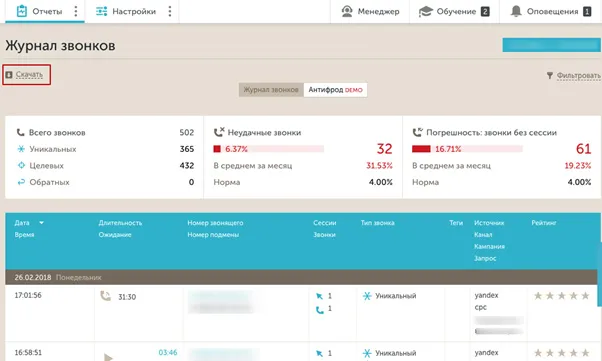
Task: Click the Фильтровать filter link
Action: (x=579, y=75)
